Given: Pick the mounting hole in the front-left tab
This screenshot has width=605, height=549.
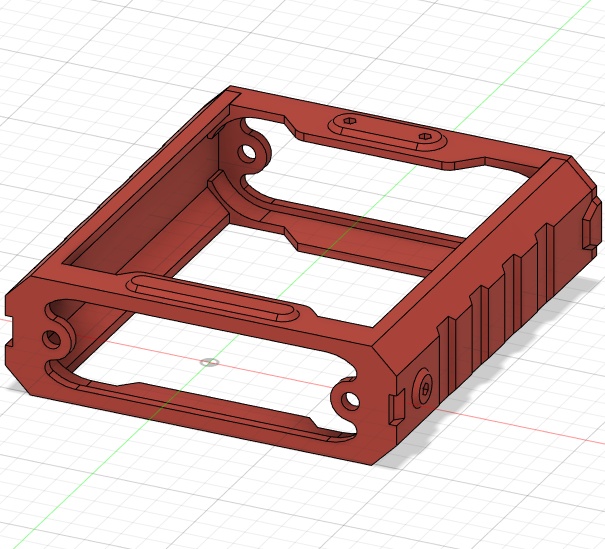Looking at the screenshot, I should coord(52,339).
